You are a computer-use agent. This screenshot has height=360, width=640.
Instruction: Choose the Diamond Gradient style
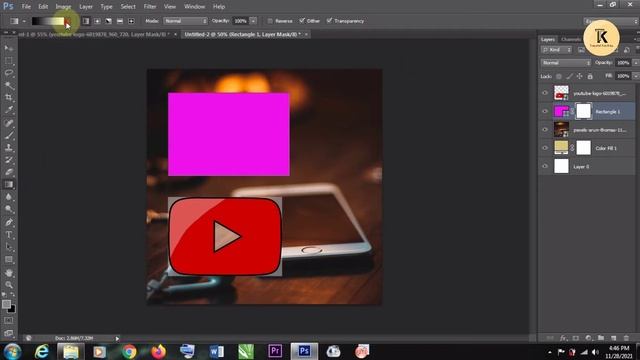click(131, 21)
